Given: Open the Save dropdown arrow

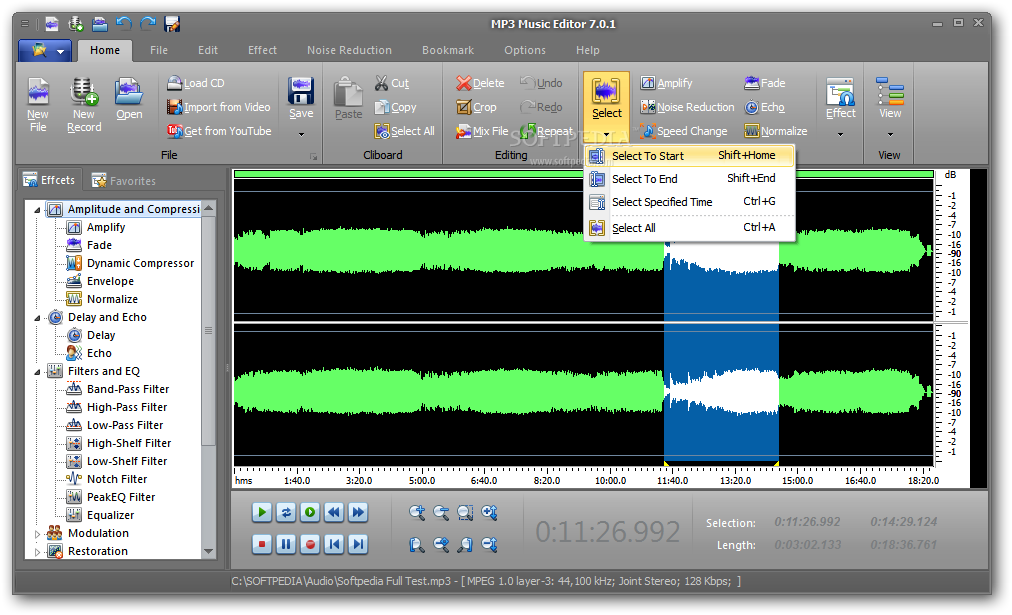Looking at the screenshot, I should (301, 134).
